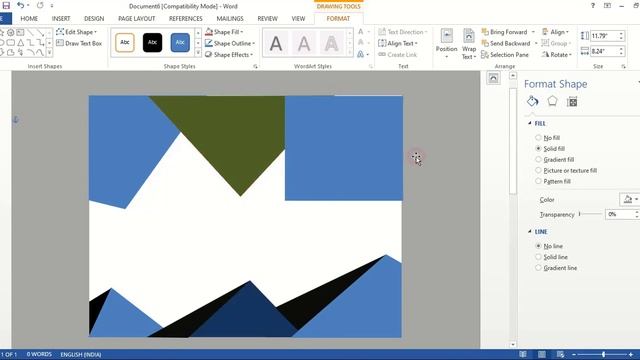Select the Fill & Line icon in Format Shape
This screenshot has height=360, width=640.
[x=532, y=101]
